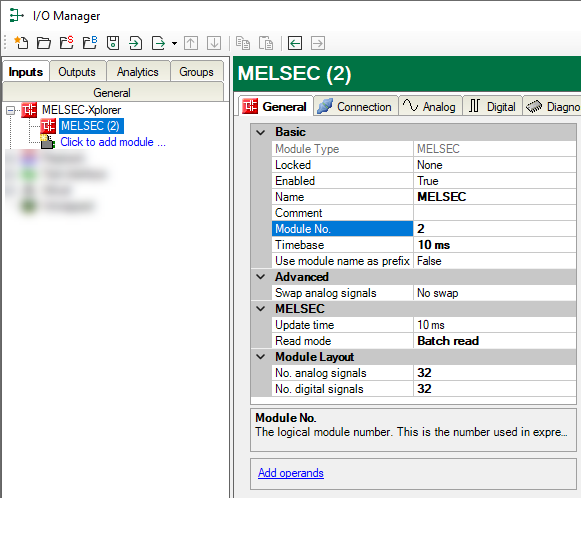This screenshot has height=552, width=581.
Task: Click the export arrow document icon
Action: pyautogui.click(x=159, y=43)
